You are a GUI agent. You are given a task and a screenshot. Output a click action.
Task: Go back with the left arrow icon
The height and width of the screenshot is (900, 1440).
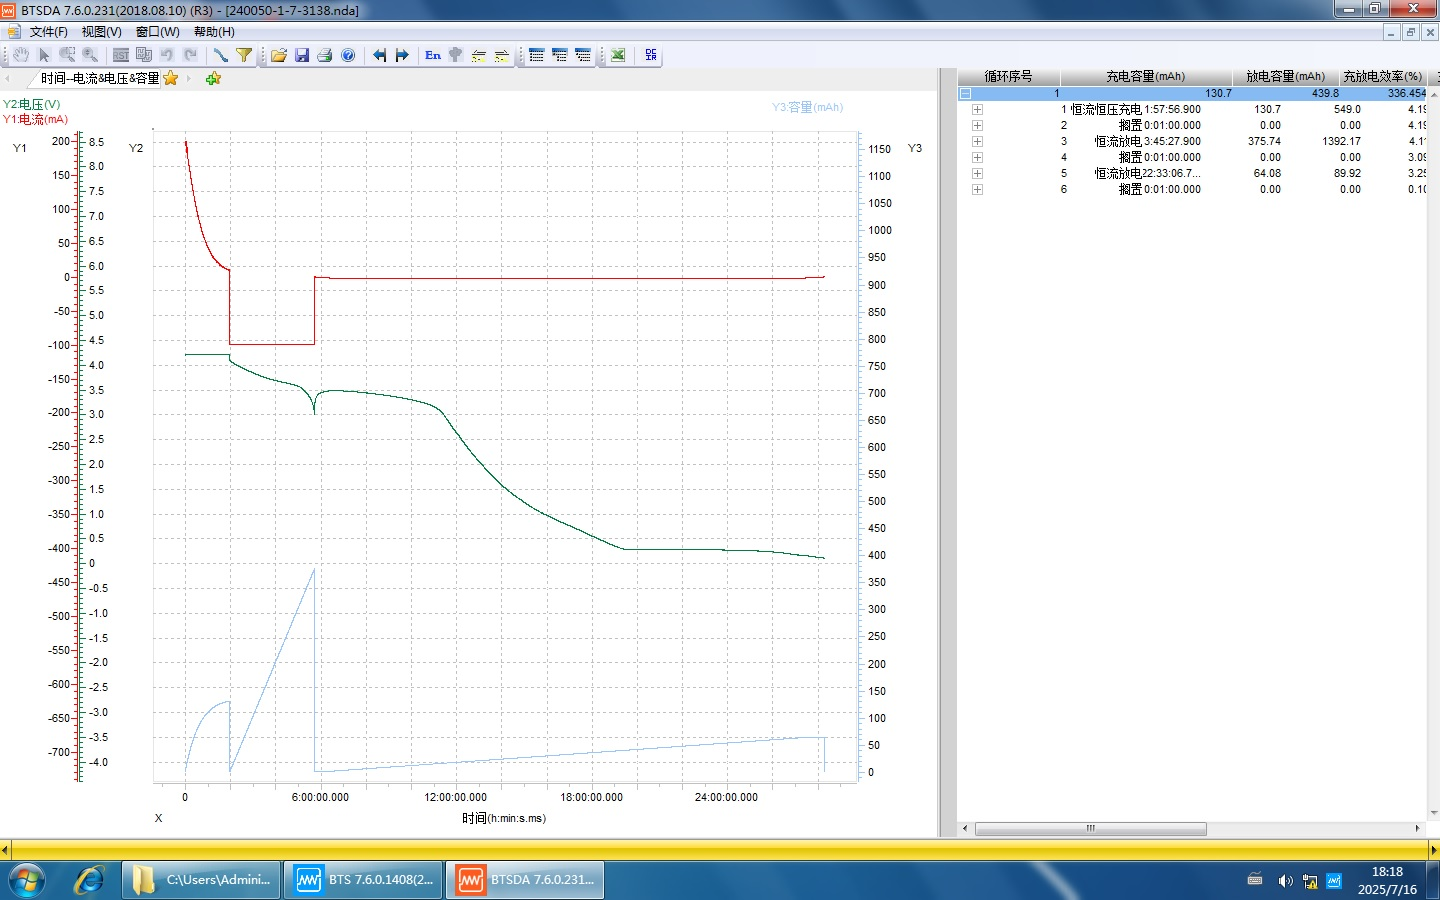(379, 55)
